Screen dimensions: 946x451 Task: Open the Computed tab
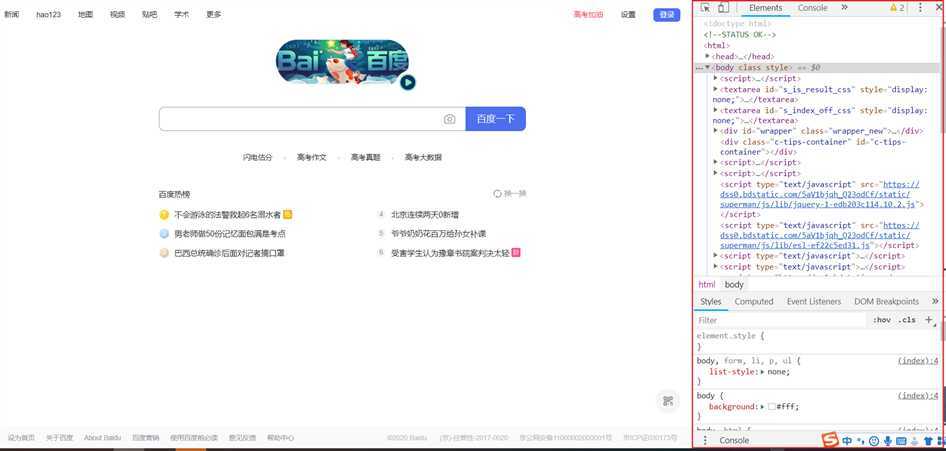pyautogui.click(x=754, y=301)
